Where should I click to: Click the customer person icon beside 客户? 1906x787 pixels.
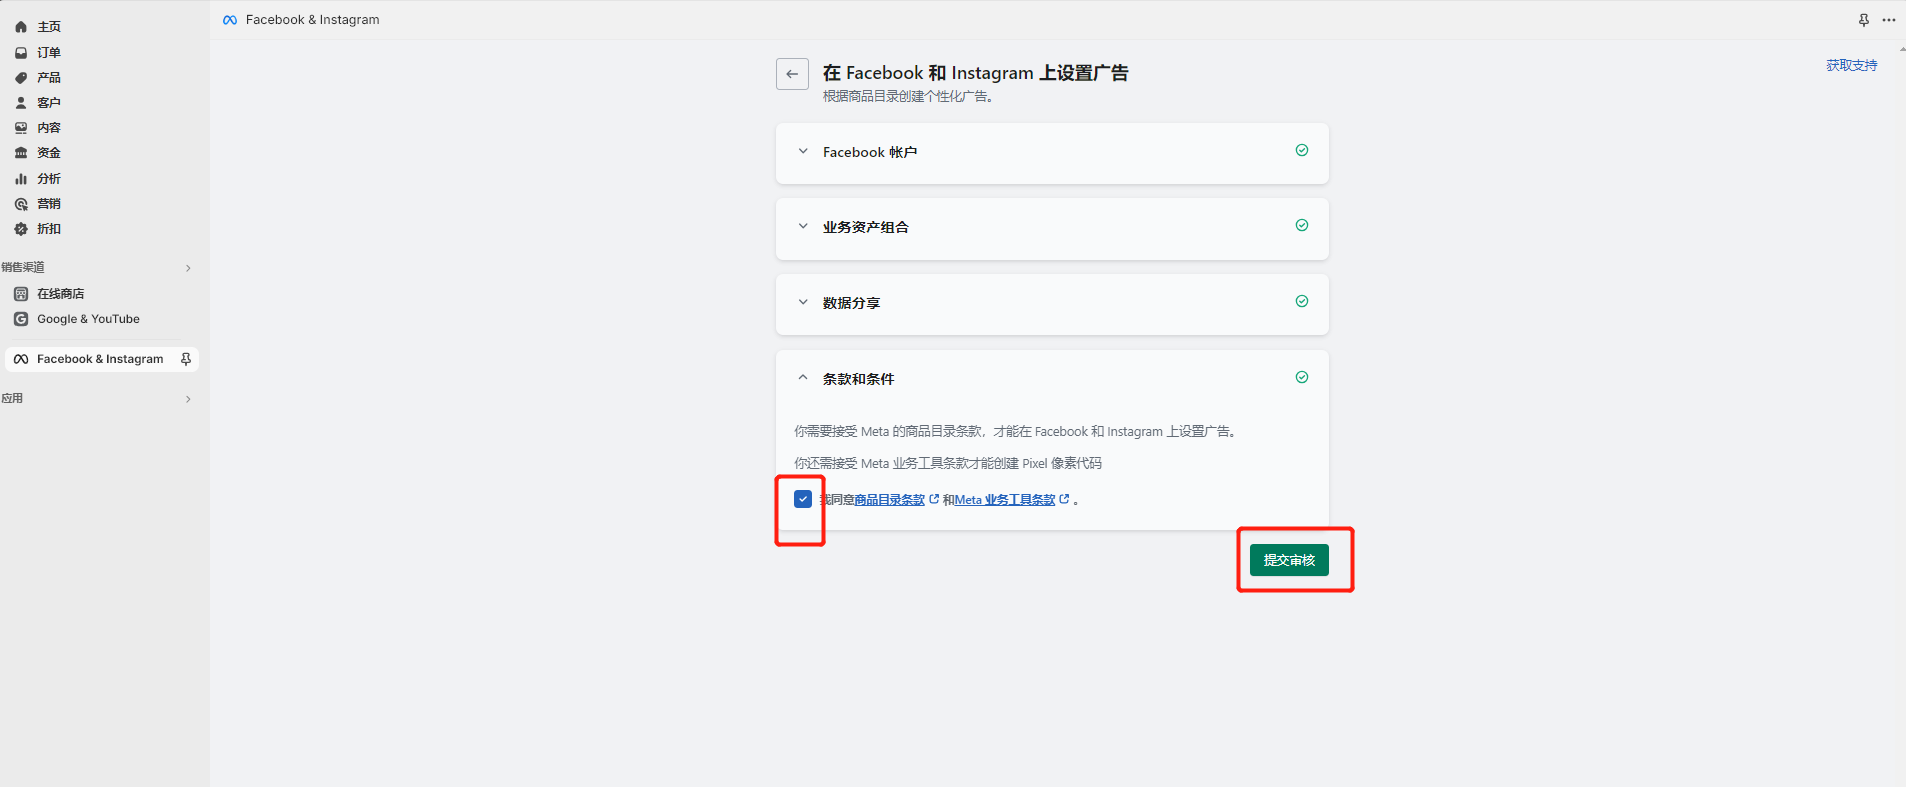click(x=21, y=103)
